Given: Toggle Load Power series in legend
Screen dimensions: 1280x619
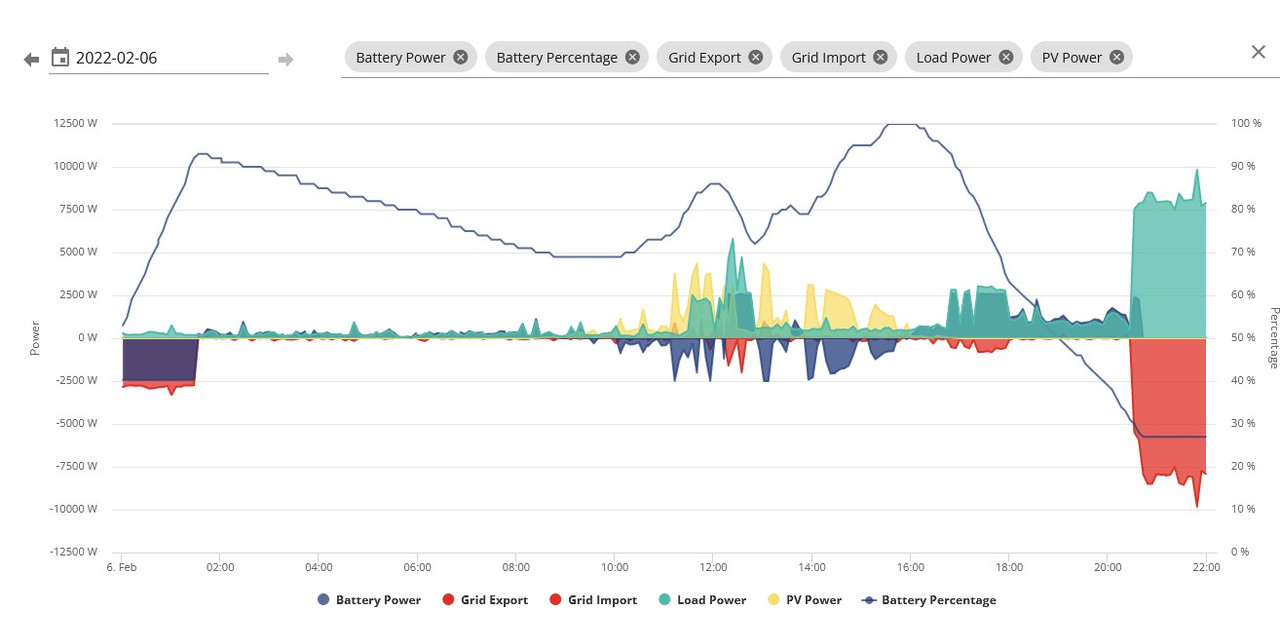Looking at the screenshot, I should [x=702, y=600].
